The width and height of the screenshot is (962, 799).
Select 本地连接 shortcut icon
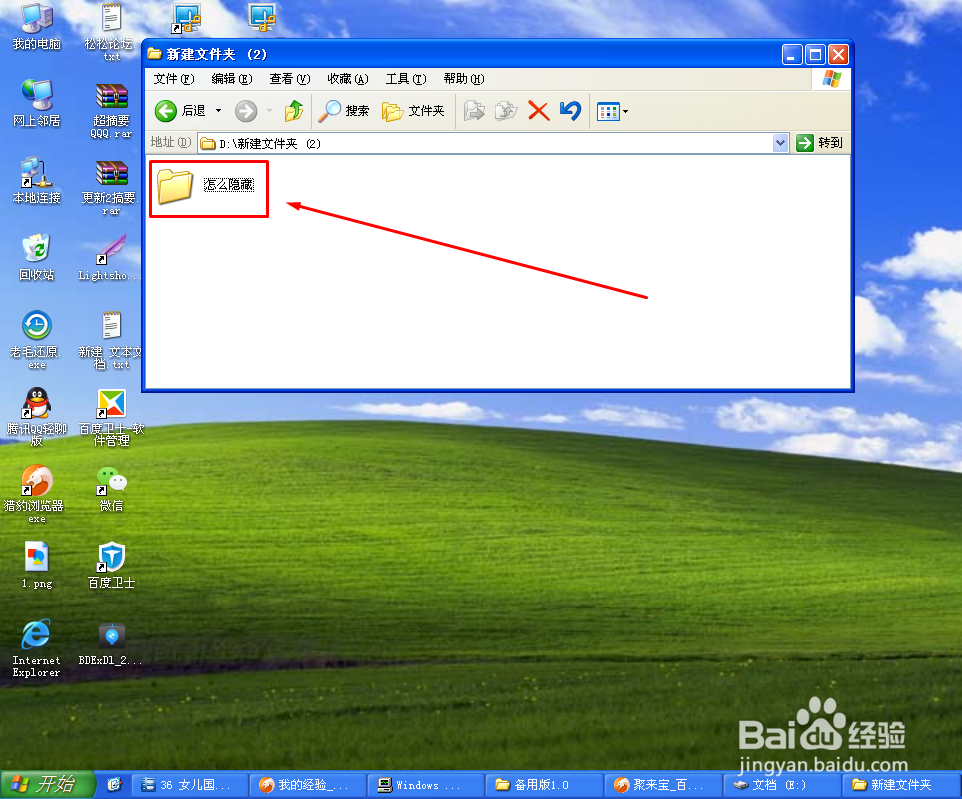tap(36, 180)
